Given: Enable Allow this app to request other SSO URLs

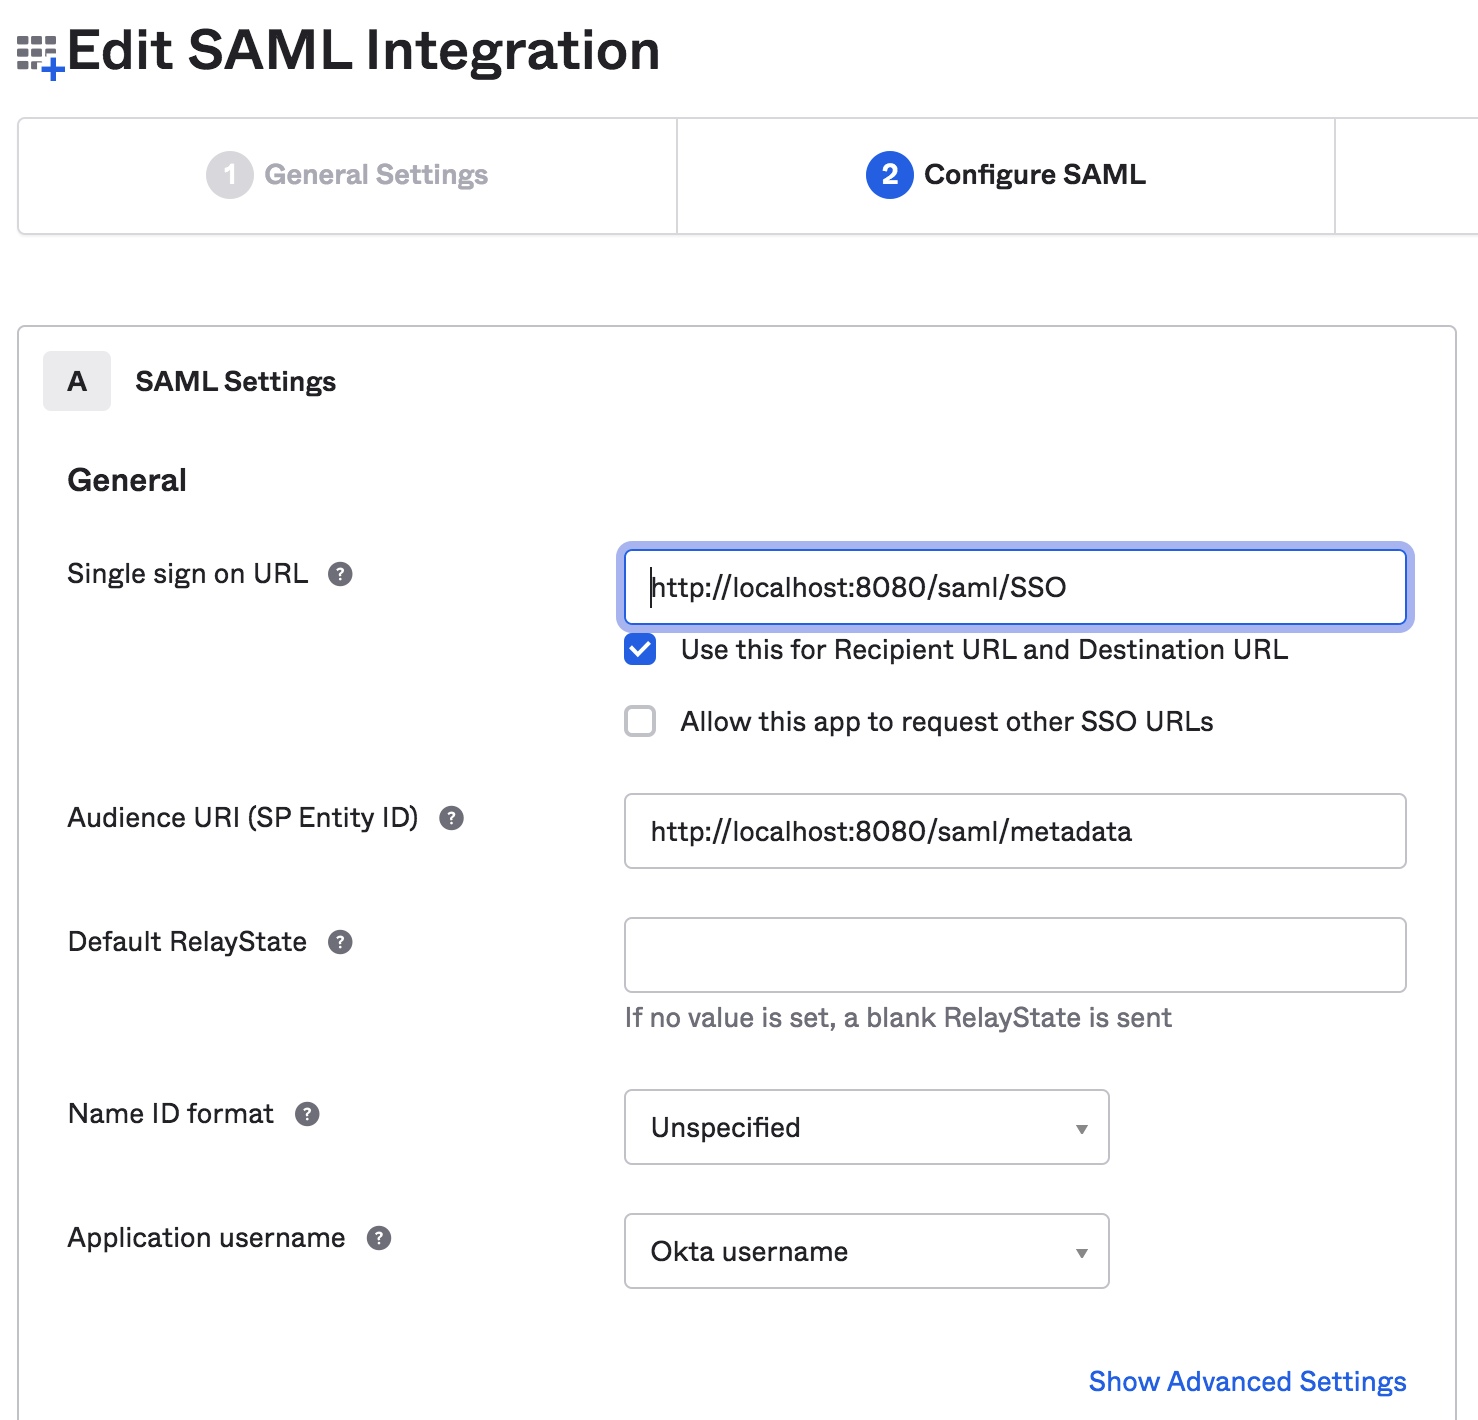Looking at the screenshot, I should 640,721.
